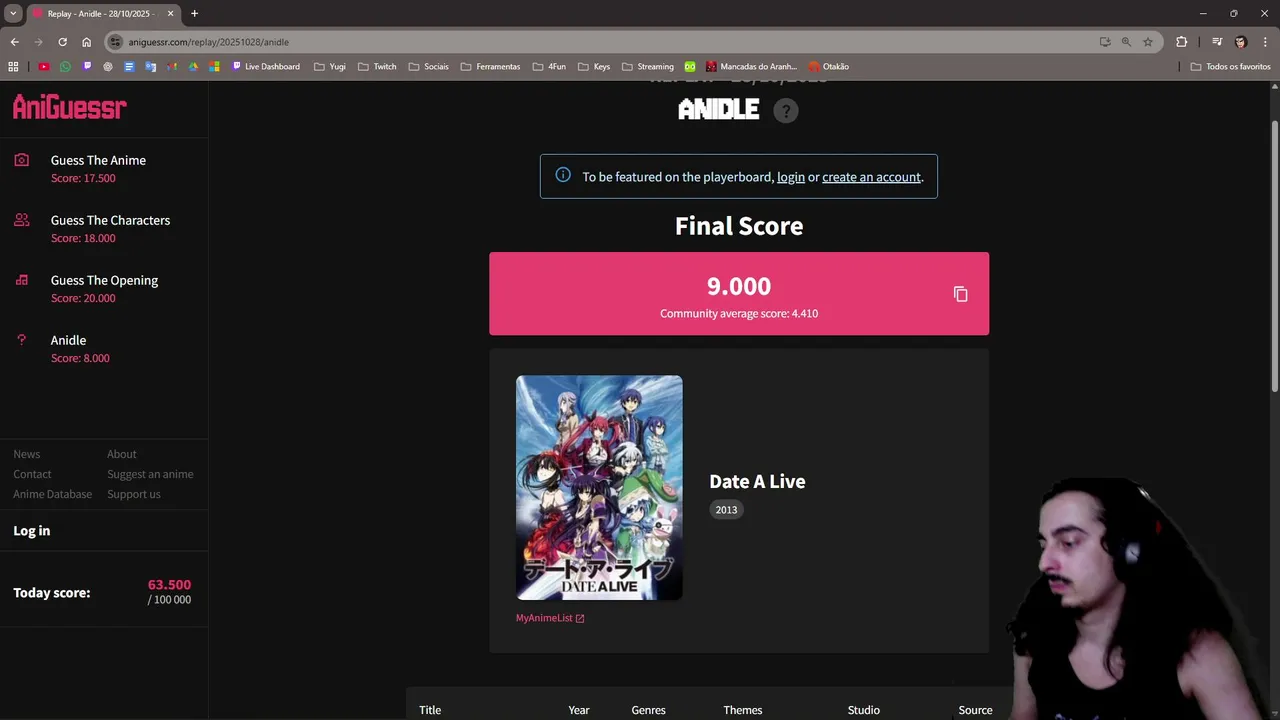Copy the final score with copy icon

tap(960, 294)
